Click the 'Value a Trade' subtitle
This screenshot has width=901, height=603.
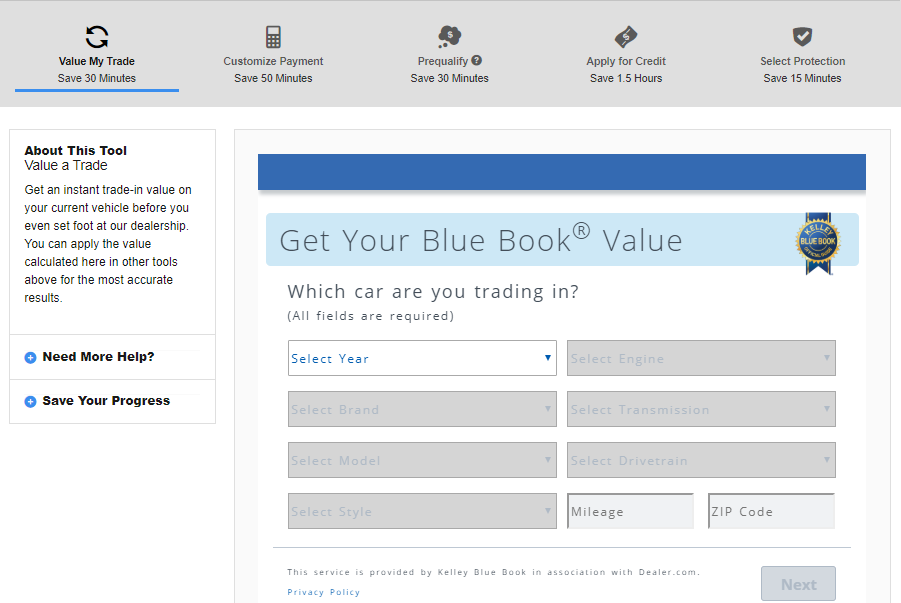tap(66, 166)
